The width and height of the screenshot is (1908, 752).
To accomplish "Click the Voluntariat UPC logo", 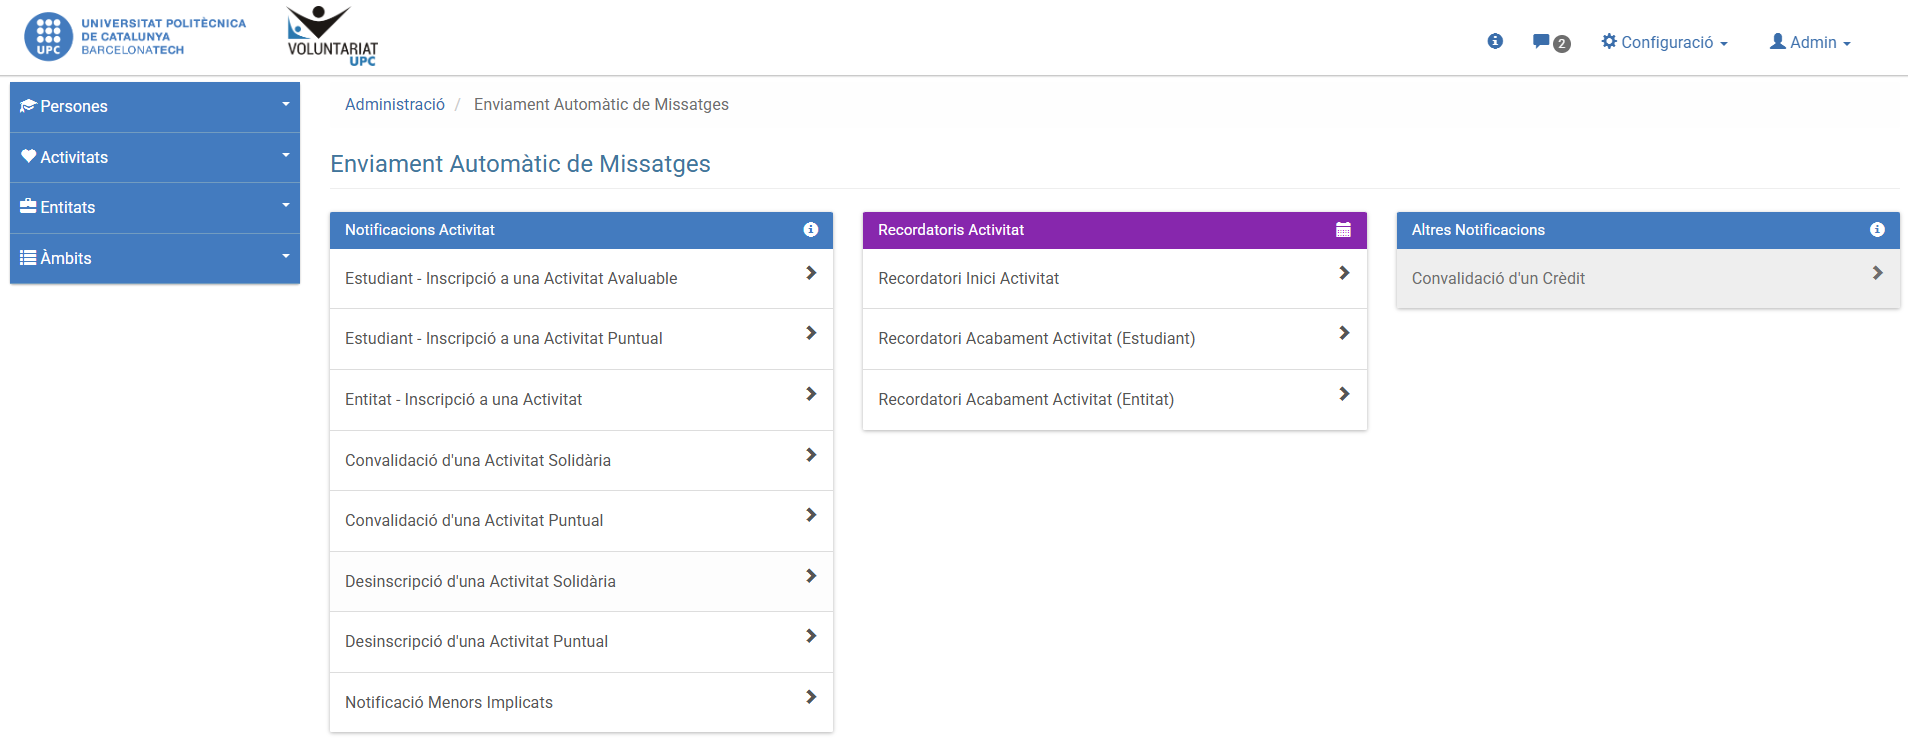I will pyautogui.click(x=332, y=37).
